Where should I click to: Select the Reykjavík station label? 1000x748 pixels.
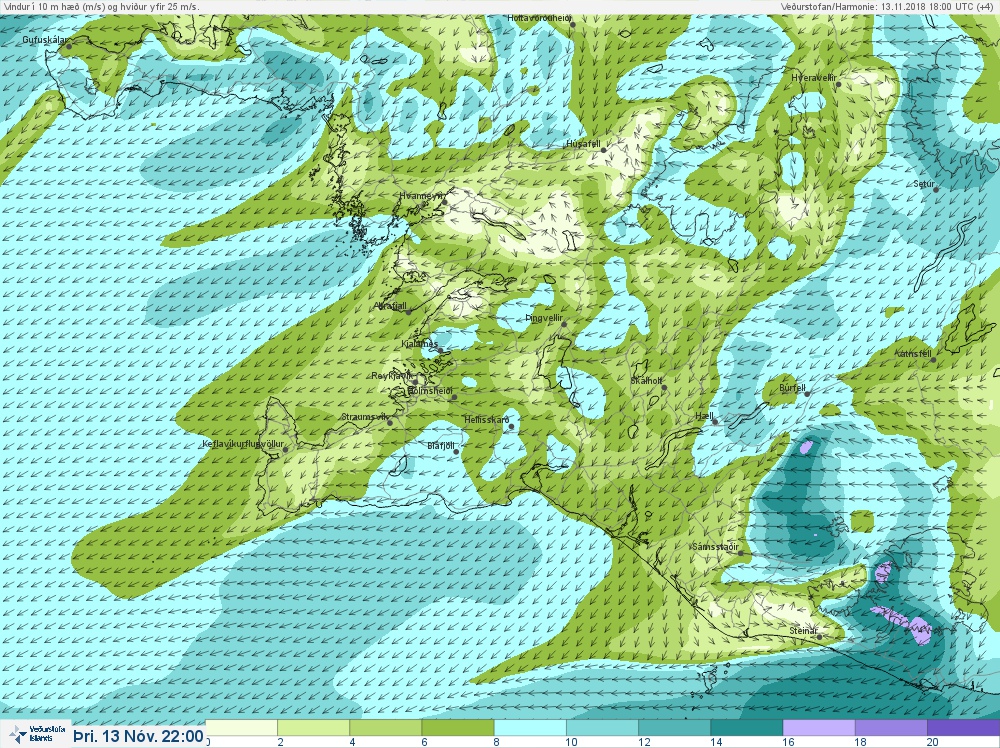pyautogui.click(x=392, y=376)
